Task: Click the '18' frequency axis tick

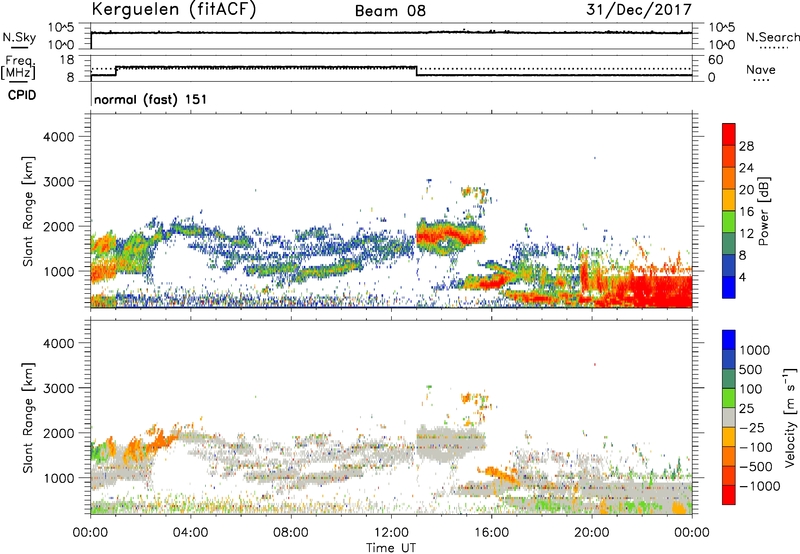Action: tap(67, 60)
